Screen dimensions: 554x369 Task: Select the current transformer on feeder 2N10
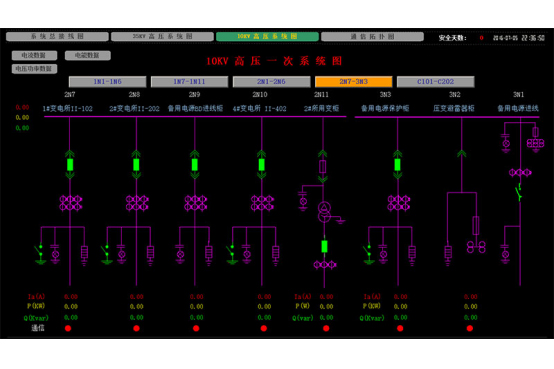pyautogui.click(x=262, y=203)
